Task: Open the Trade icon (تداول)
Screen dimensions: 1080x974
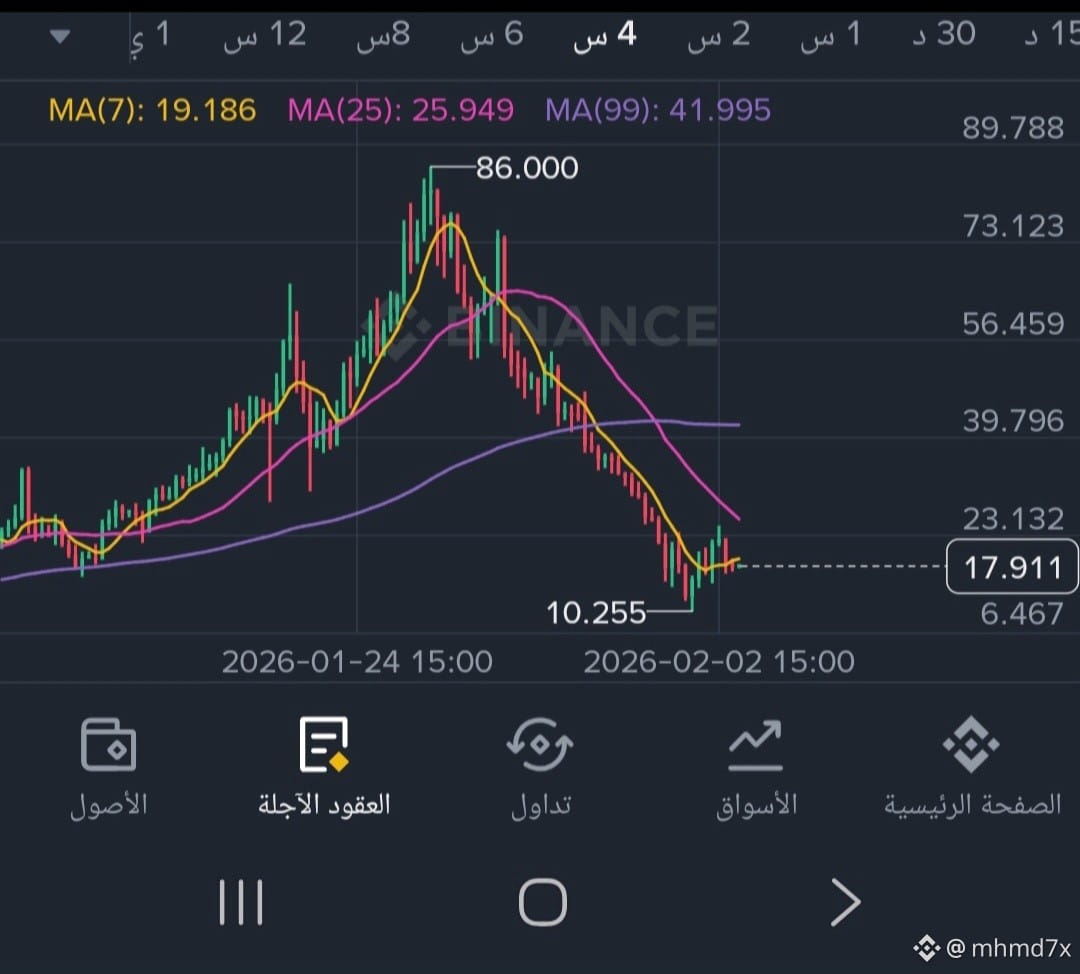Action: point(540,744)
